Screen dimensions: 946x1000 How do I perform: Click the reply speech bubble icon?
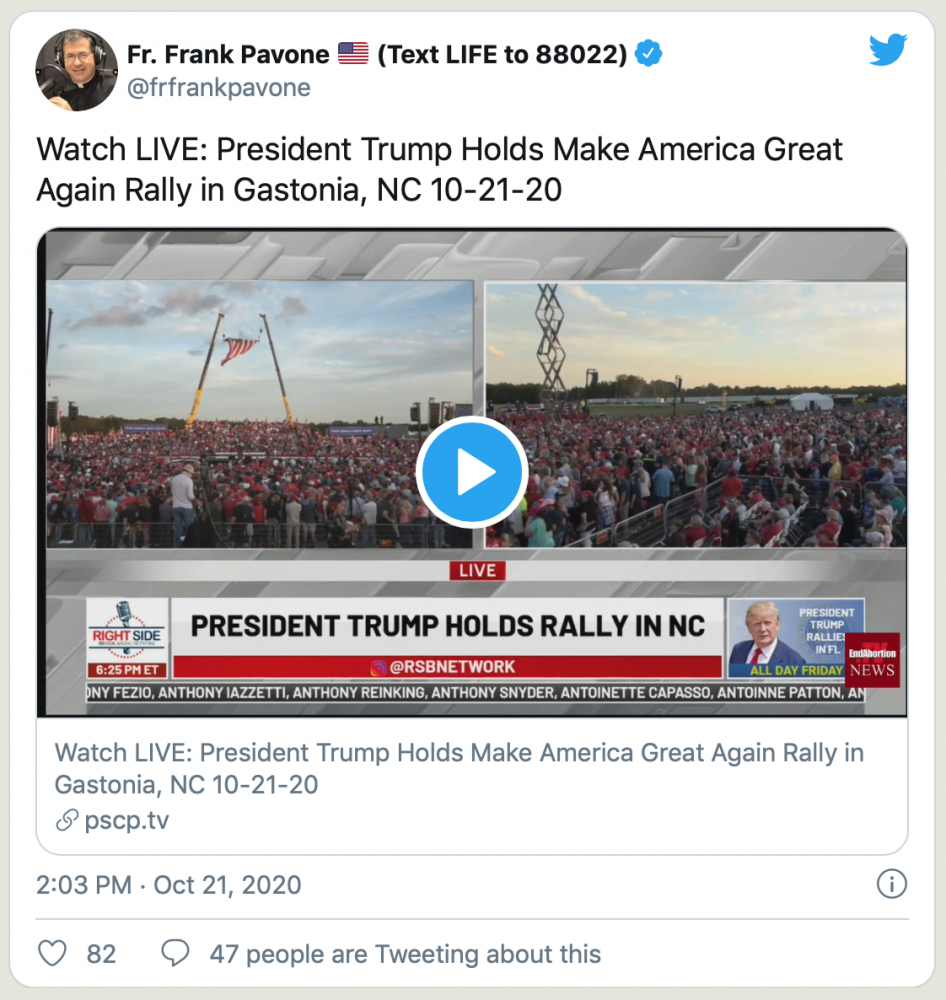point(176,953)
